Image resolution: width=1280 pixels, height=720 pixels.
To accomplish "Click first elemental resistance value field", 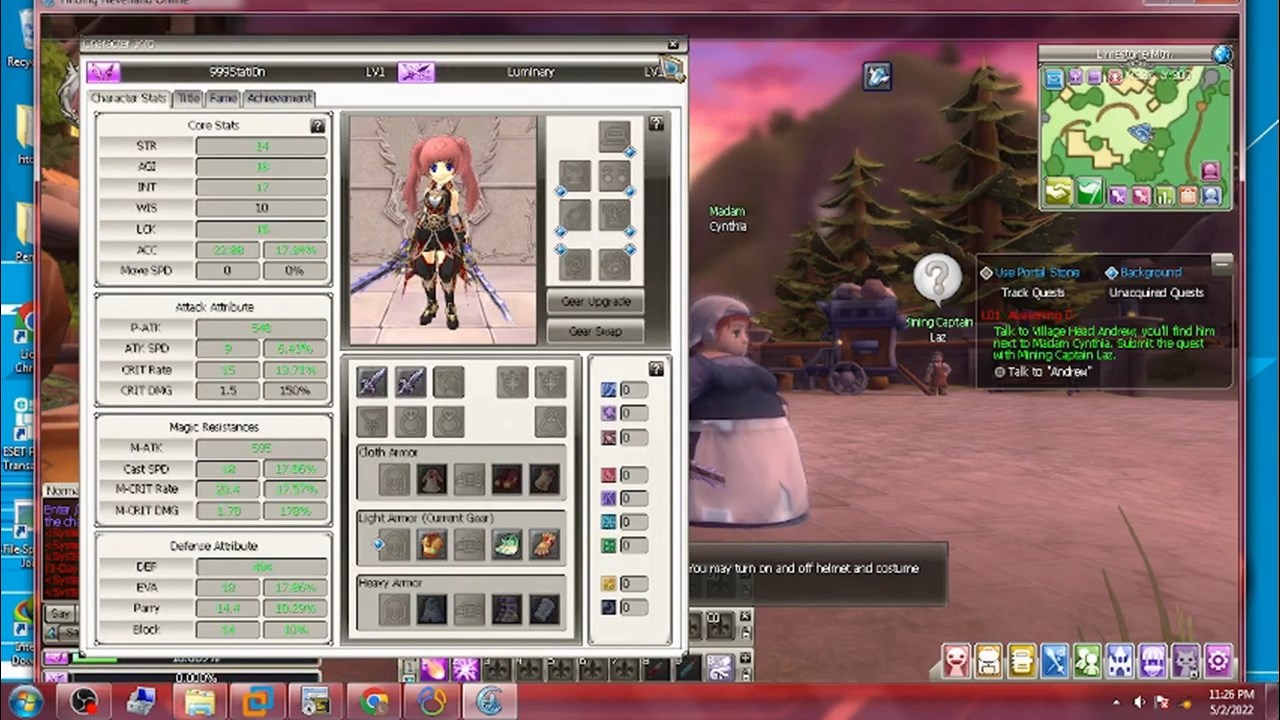I will 633,390.
